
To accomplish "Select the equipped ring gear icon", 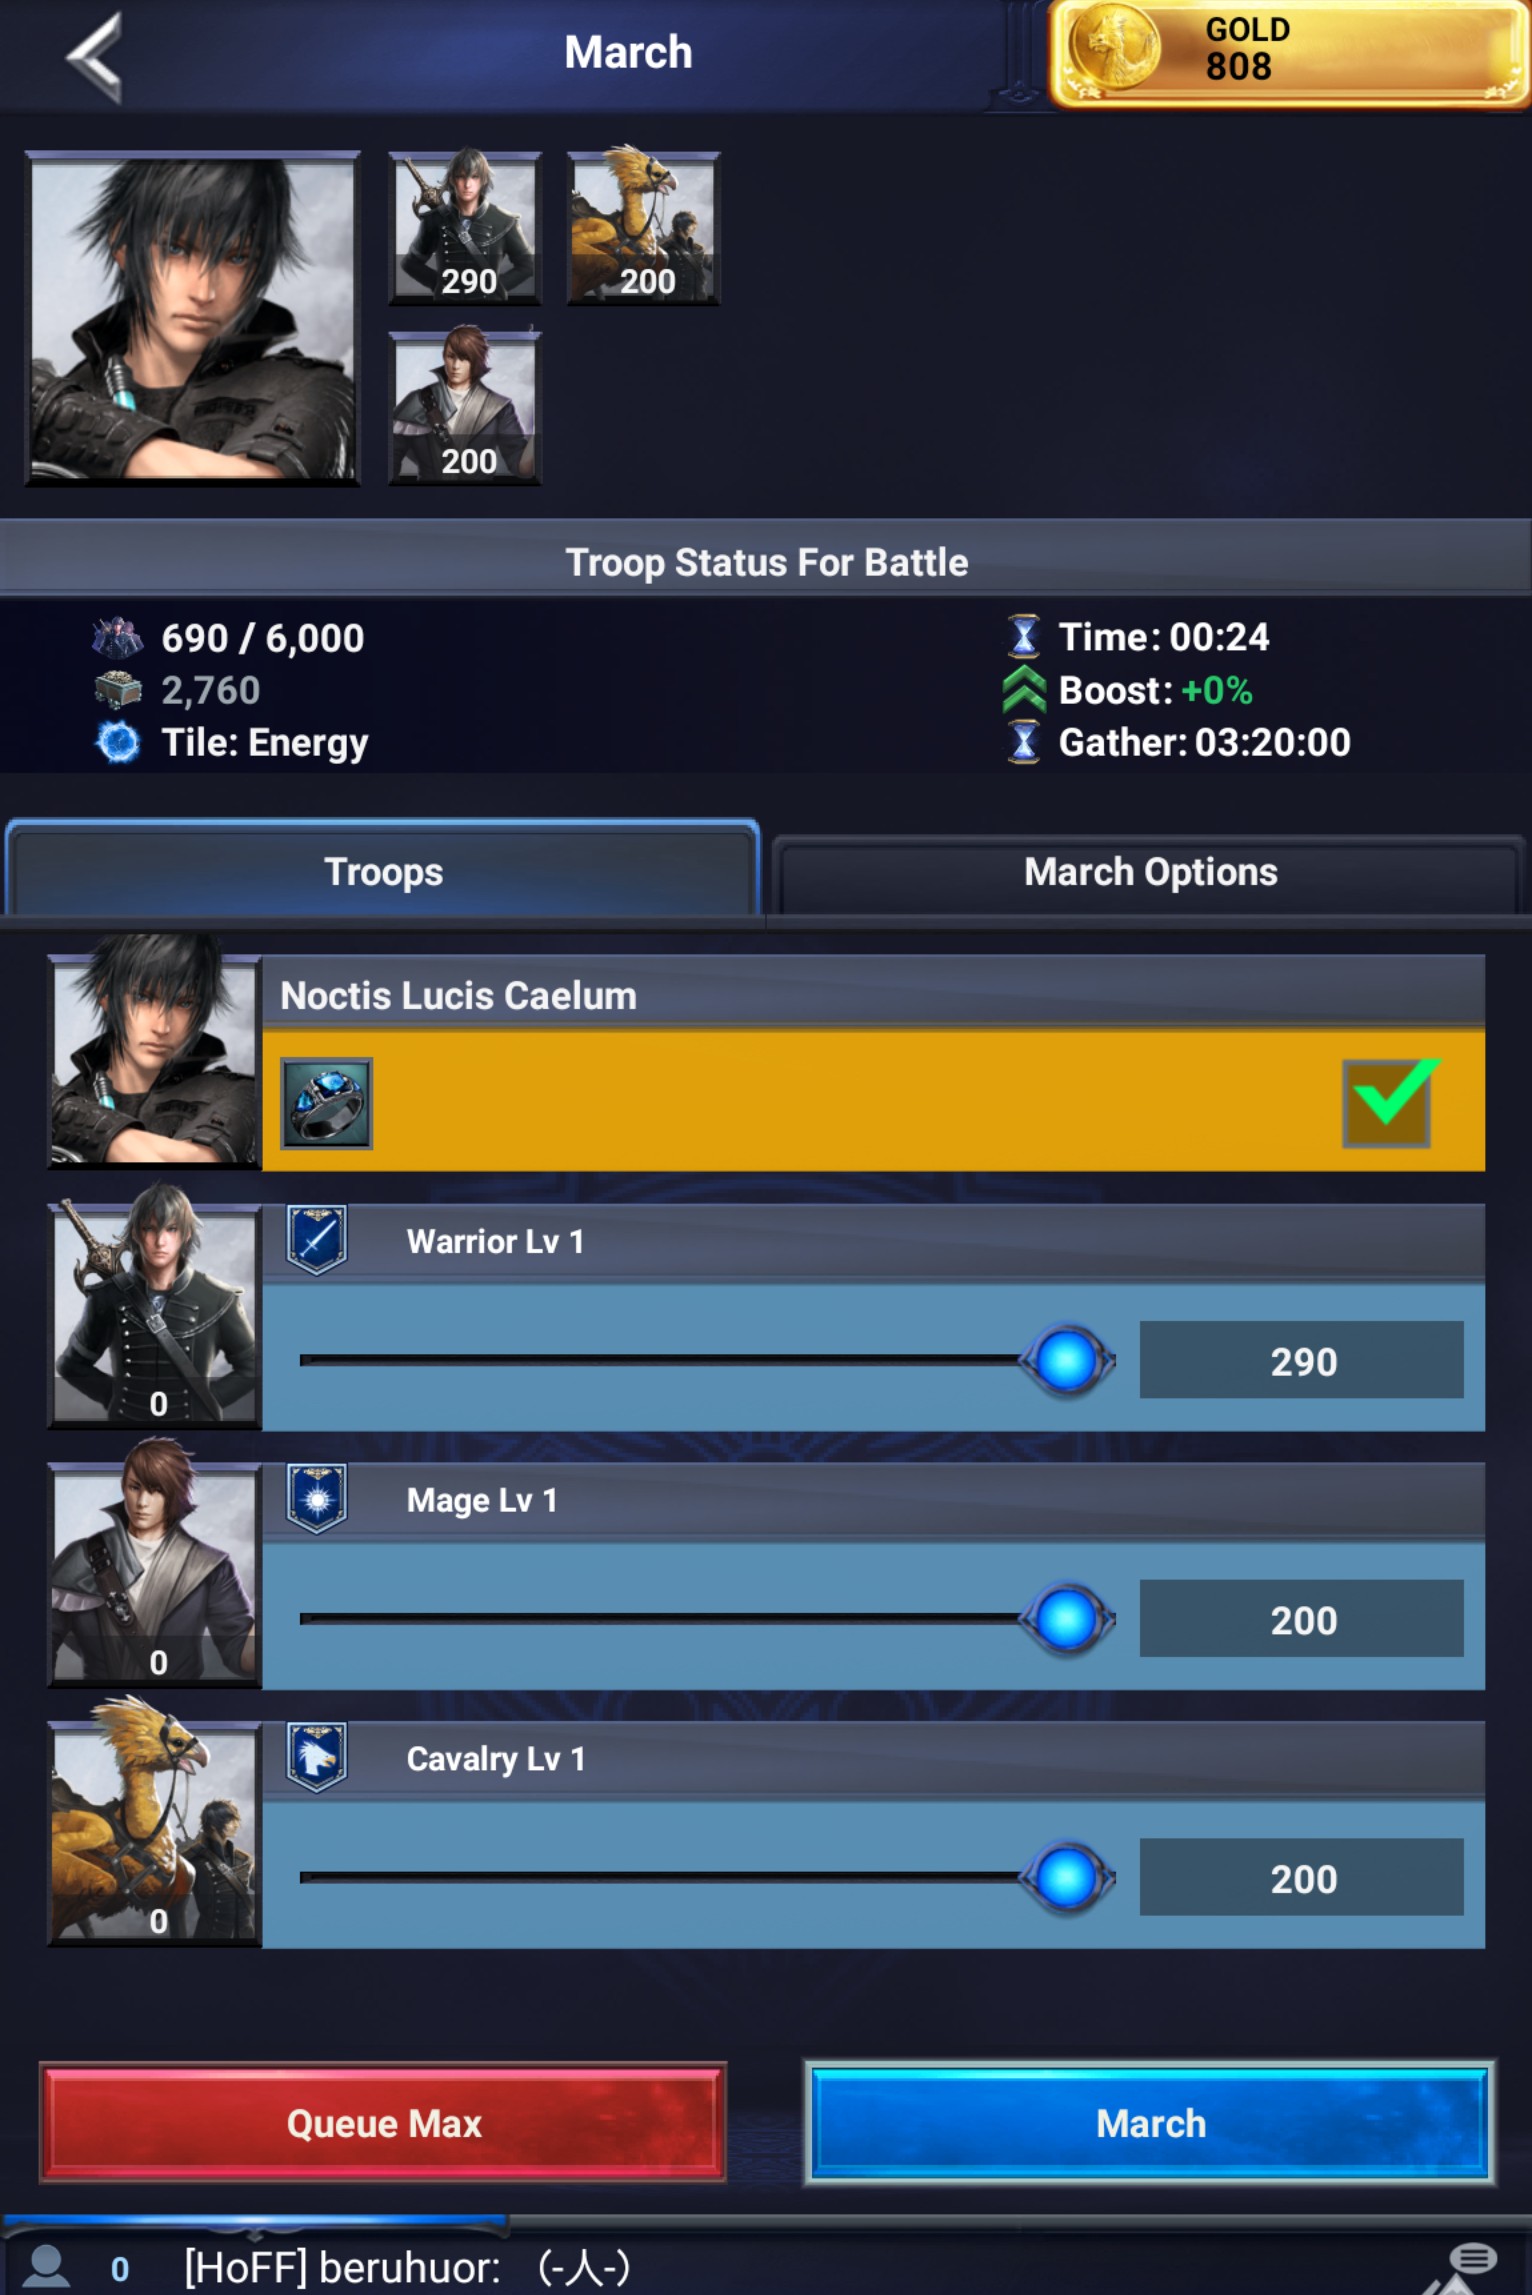I will tap(326, 1103).
